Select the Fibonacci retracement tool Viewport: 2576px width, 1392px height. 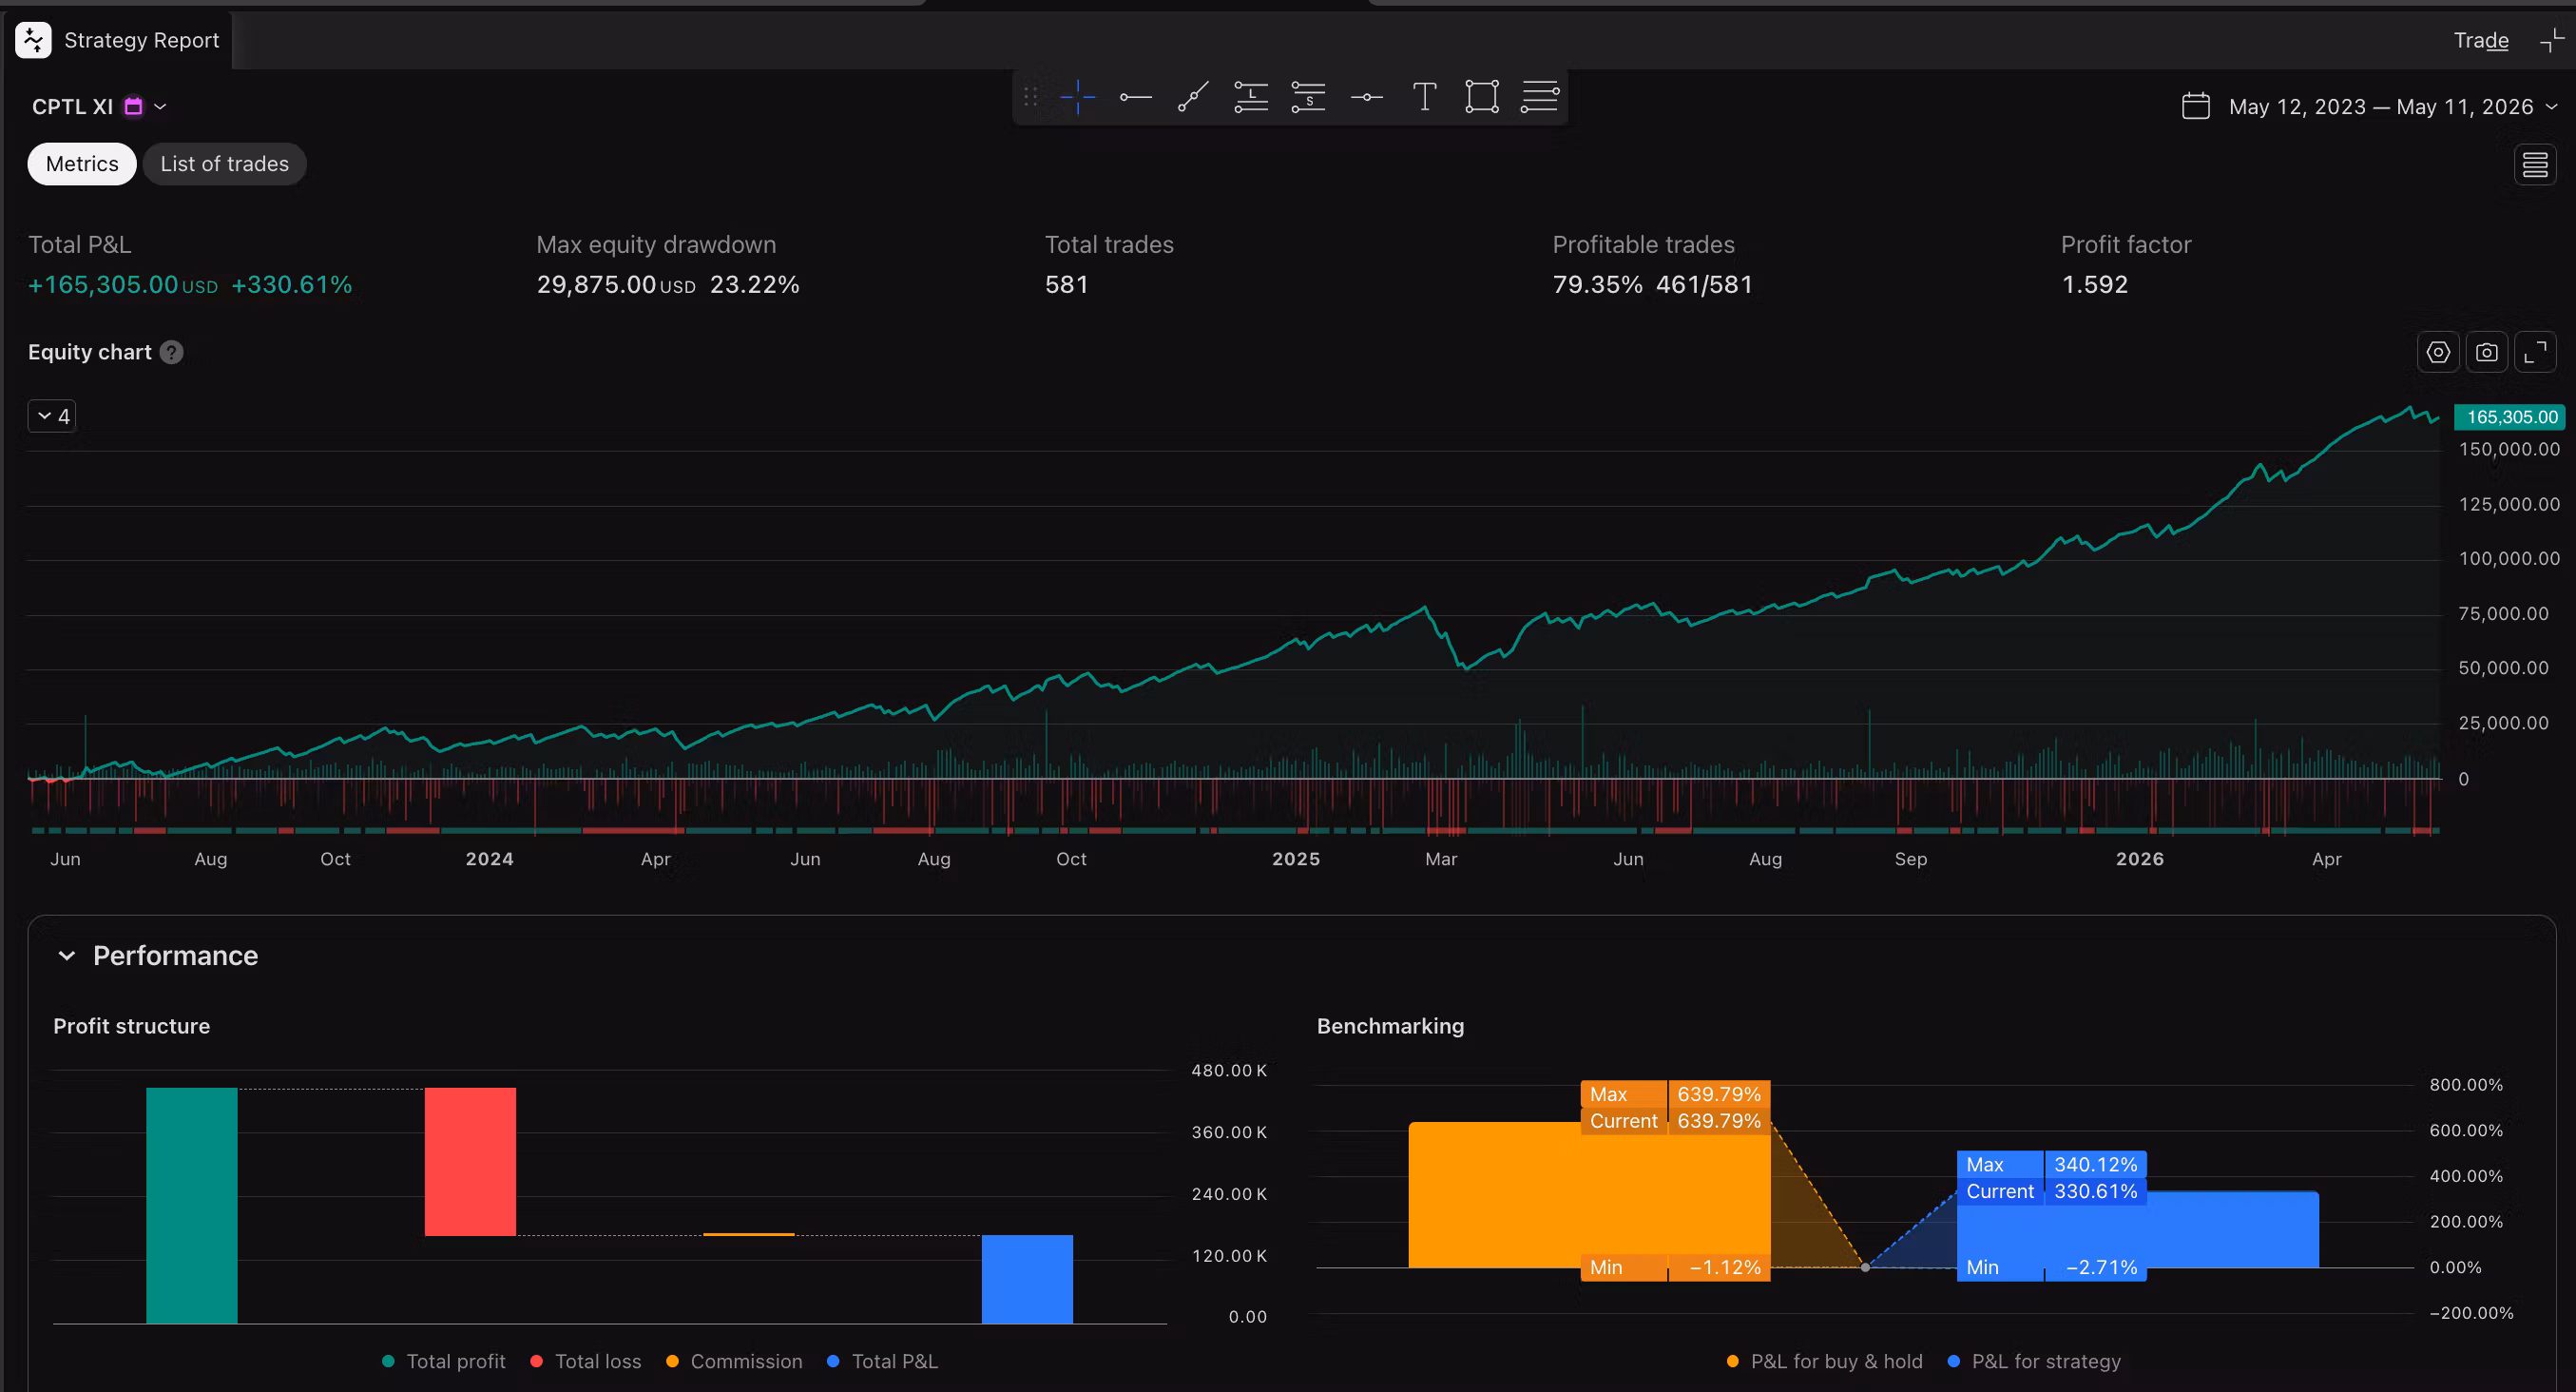(1540, 97)
